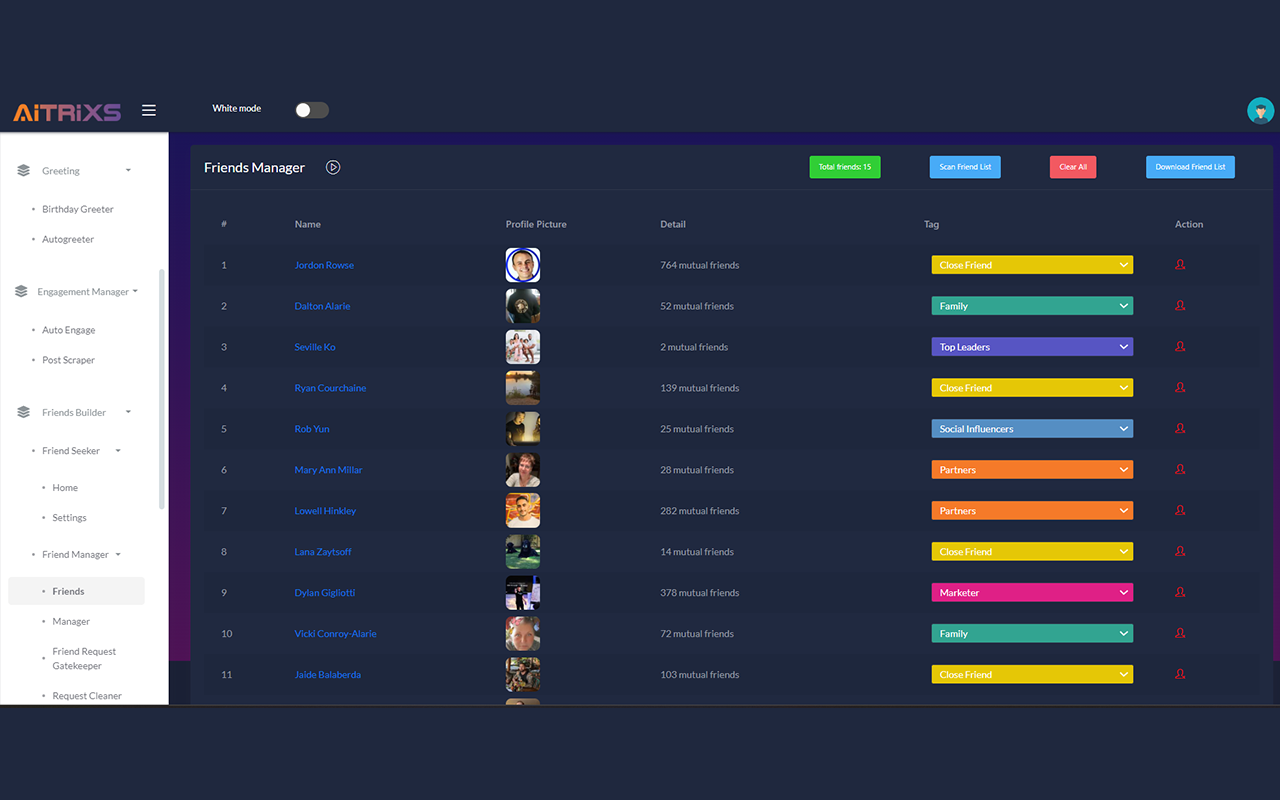Viewport: 1280px width, 800px height.
Task: Unfriend Jaide Balaberda via red icon
Action: [1180, 675]
